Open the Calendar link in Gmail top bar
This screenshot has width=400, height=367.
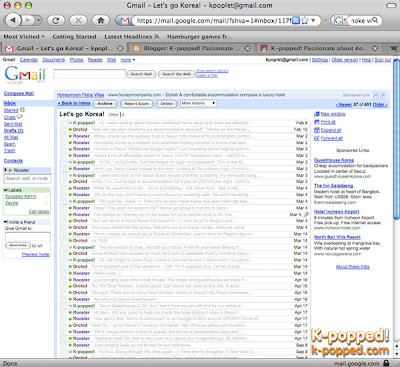pos(29,60)
